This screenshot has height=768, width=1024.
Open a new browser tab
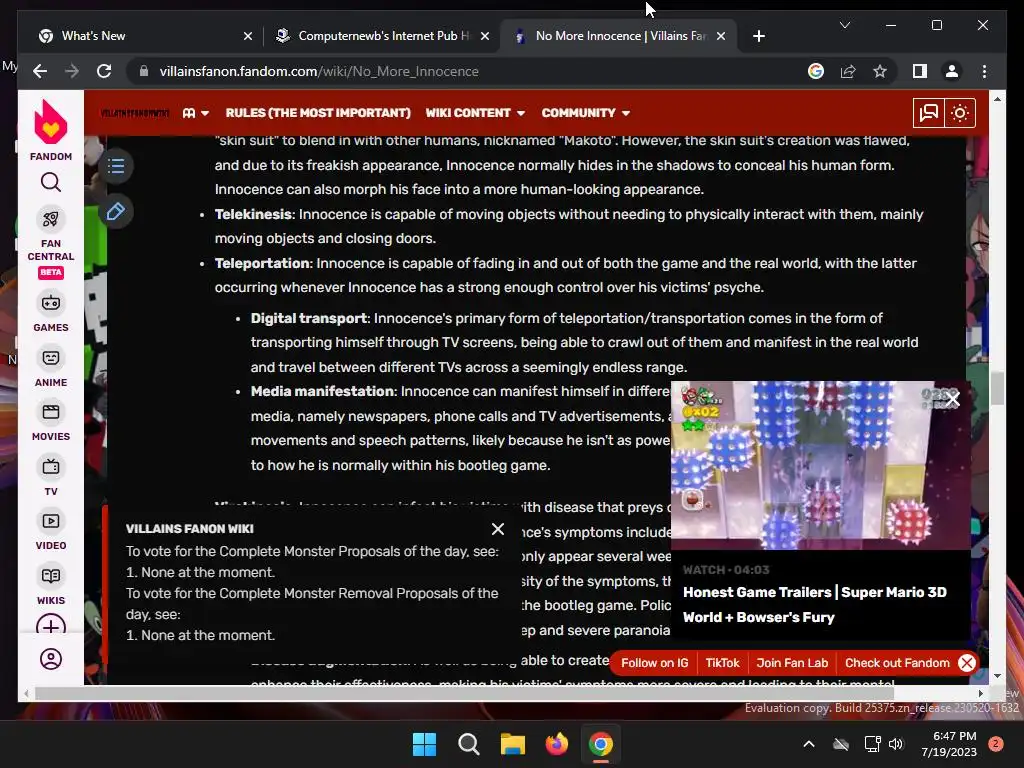pyautogui.click(x=758, y=36)
